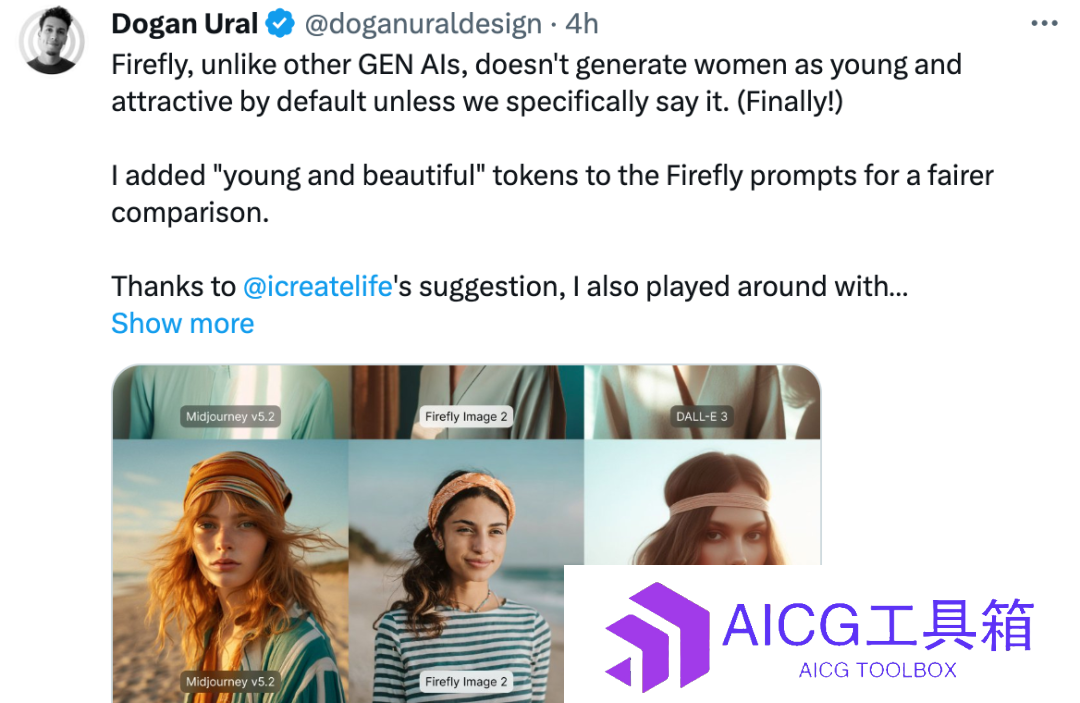The width and height of the screenshot is (1080, 703).
Task: Click the top Midjourney v5.2 label
Action: coord(230,417)
